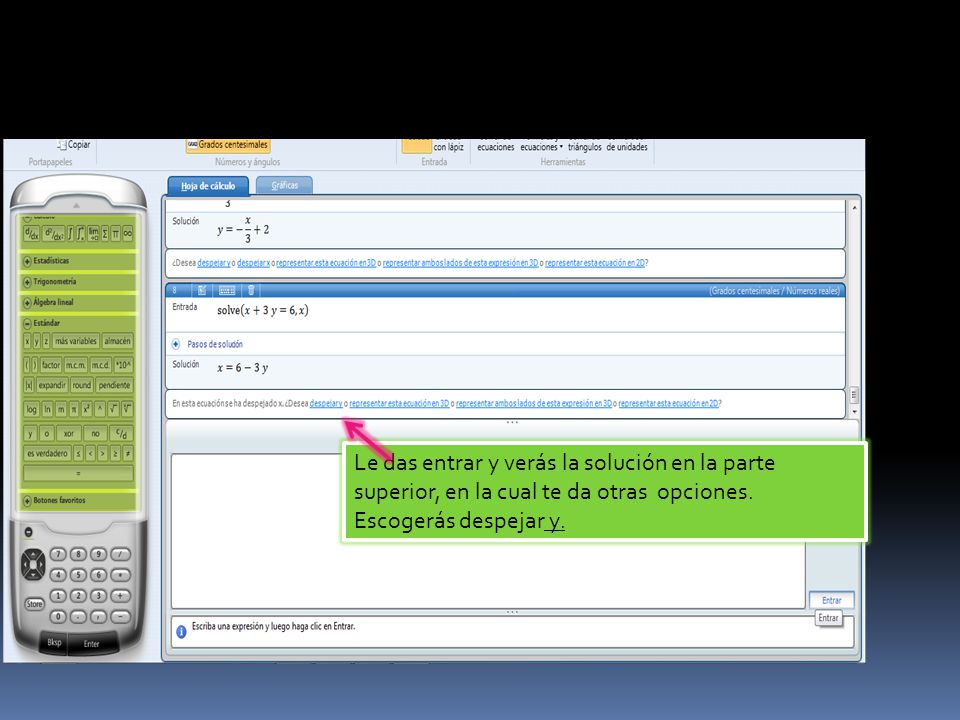Click the keypad plus (+) key
960x720 pixels.
click(120, 595)
